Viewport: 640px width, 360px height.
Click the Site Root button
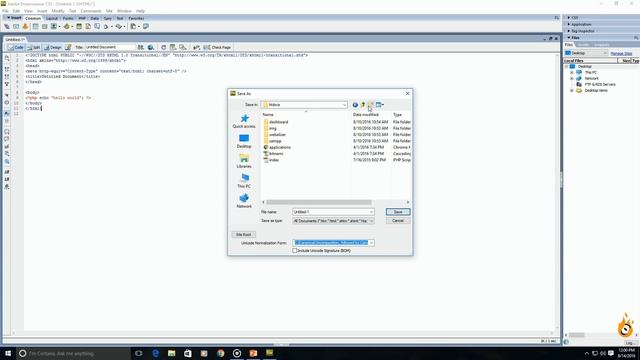244,235
